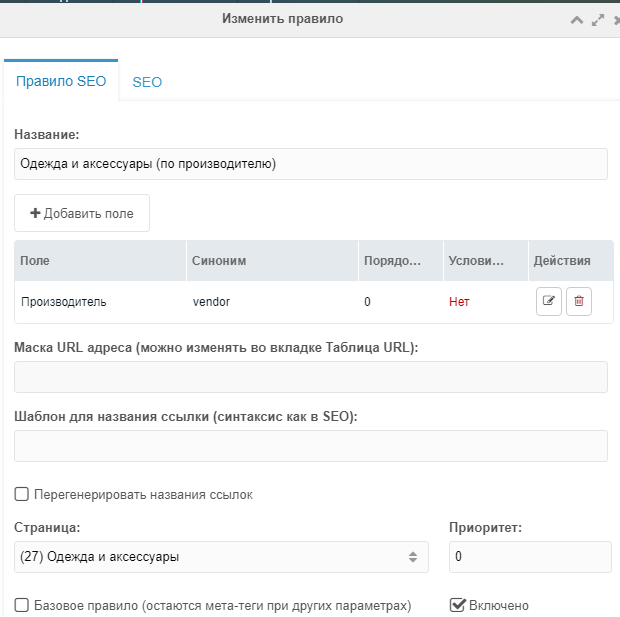Click the Маска URL адреса field
The width and height of the screenshot is (620, 617).
[x=311, y=377]
